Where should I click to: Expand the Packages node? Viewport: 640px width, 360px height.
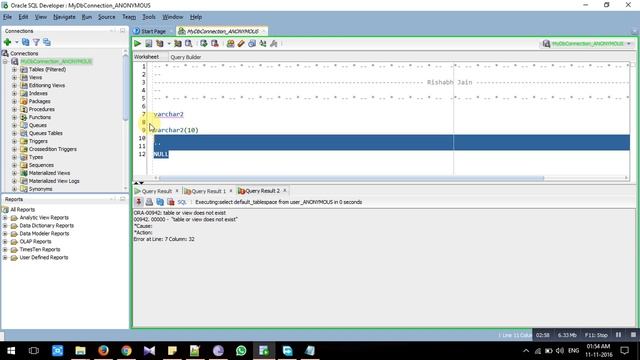(x=14, y=101)
